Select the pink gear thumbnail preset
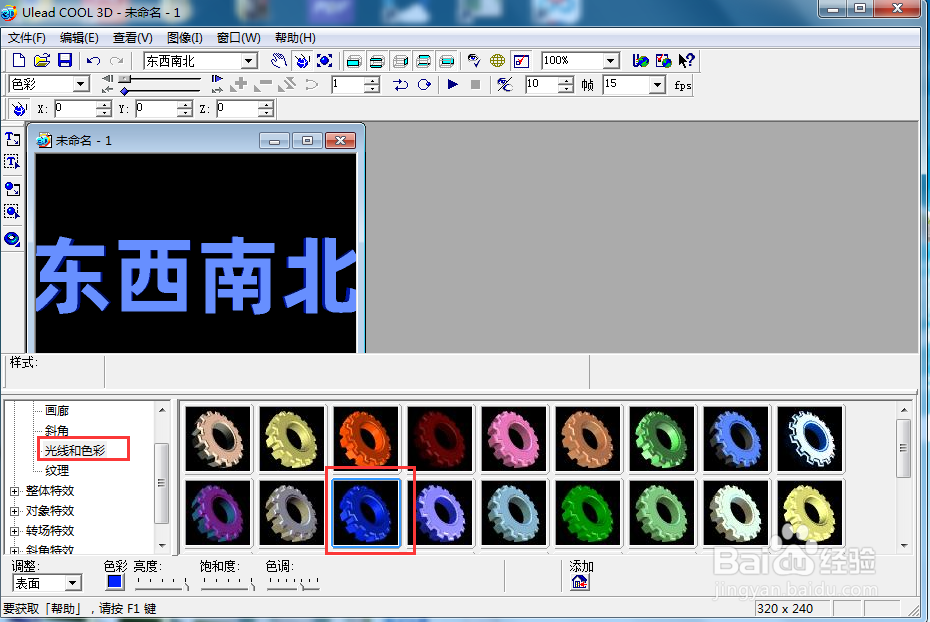This screenshot has height=622, width=930. 514,439
